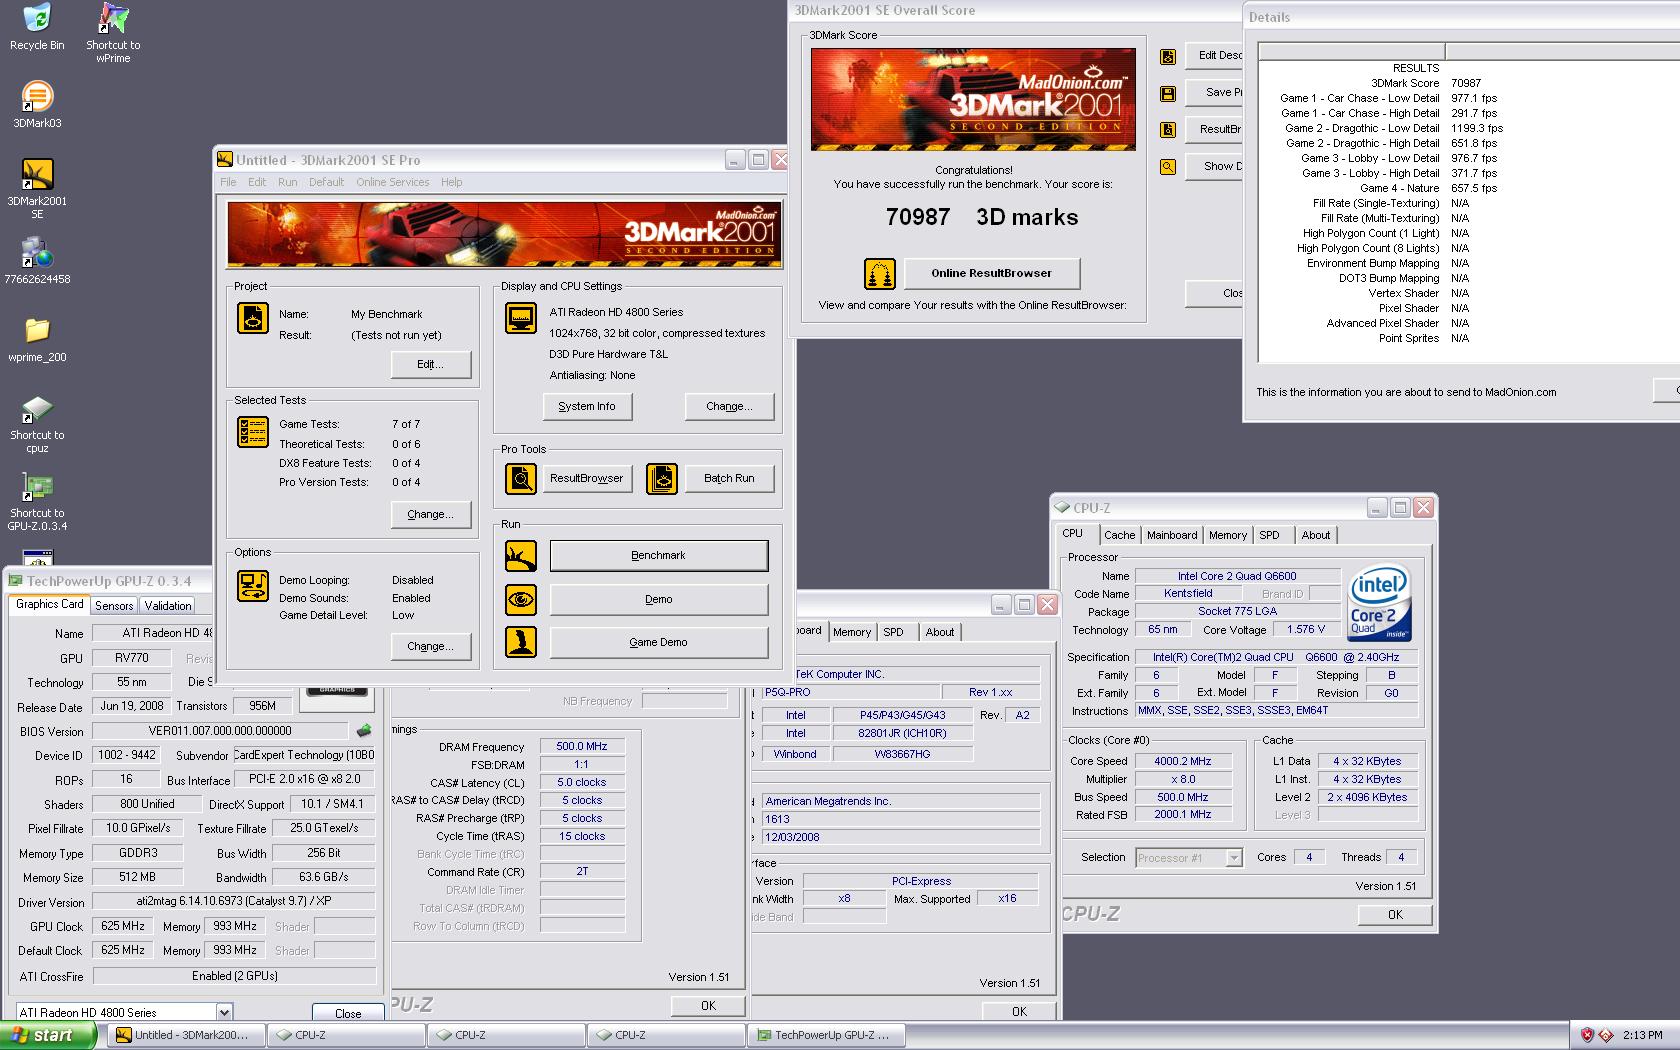Launch the 3DMark2001 SE desktop shortcut
The width and height of the screenshot is (1680, 1050).
tap(37, 188)
